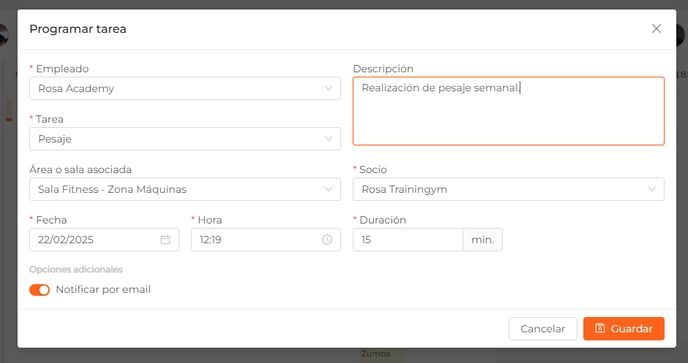This screenshot has height=363, width=688.
Task: Click the Opciones adicionales heading
Action: point(76,270)
